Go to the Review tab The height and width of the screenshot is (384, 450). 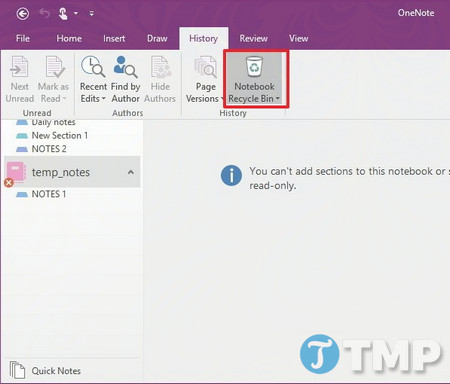[253, 38]
